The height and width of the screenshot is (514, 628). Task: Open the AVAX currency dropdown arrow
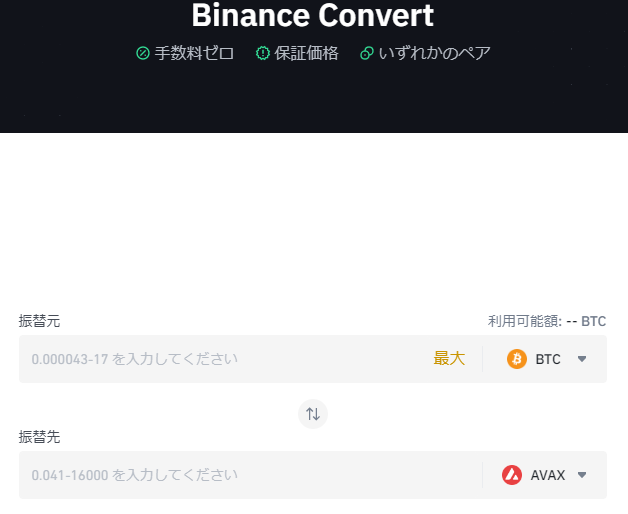click(582, 475)
